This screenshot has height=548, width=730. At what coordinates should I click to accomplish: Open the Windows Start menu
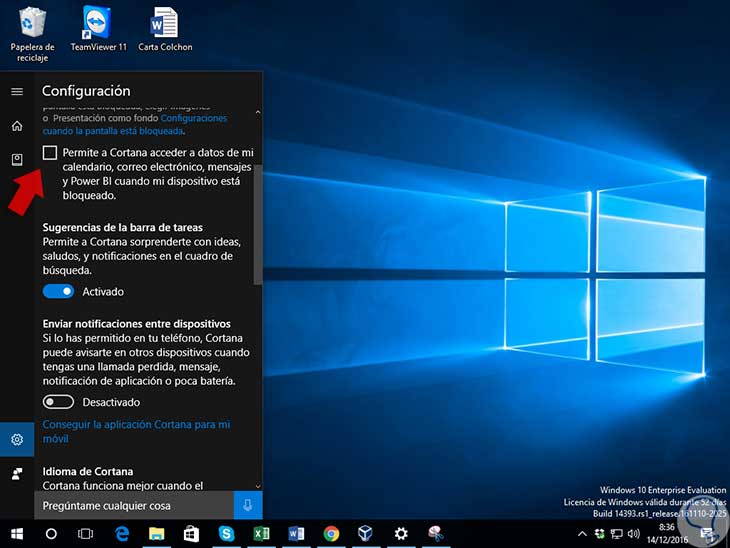coord(17,534)
